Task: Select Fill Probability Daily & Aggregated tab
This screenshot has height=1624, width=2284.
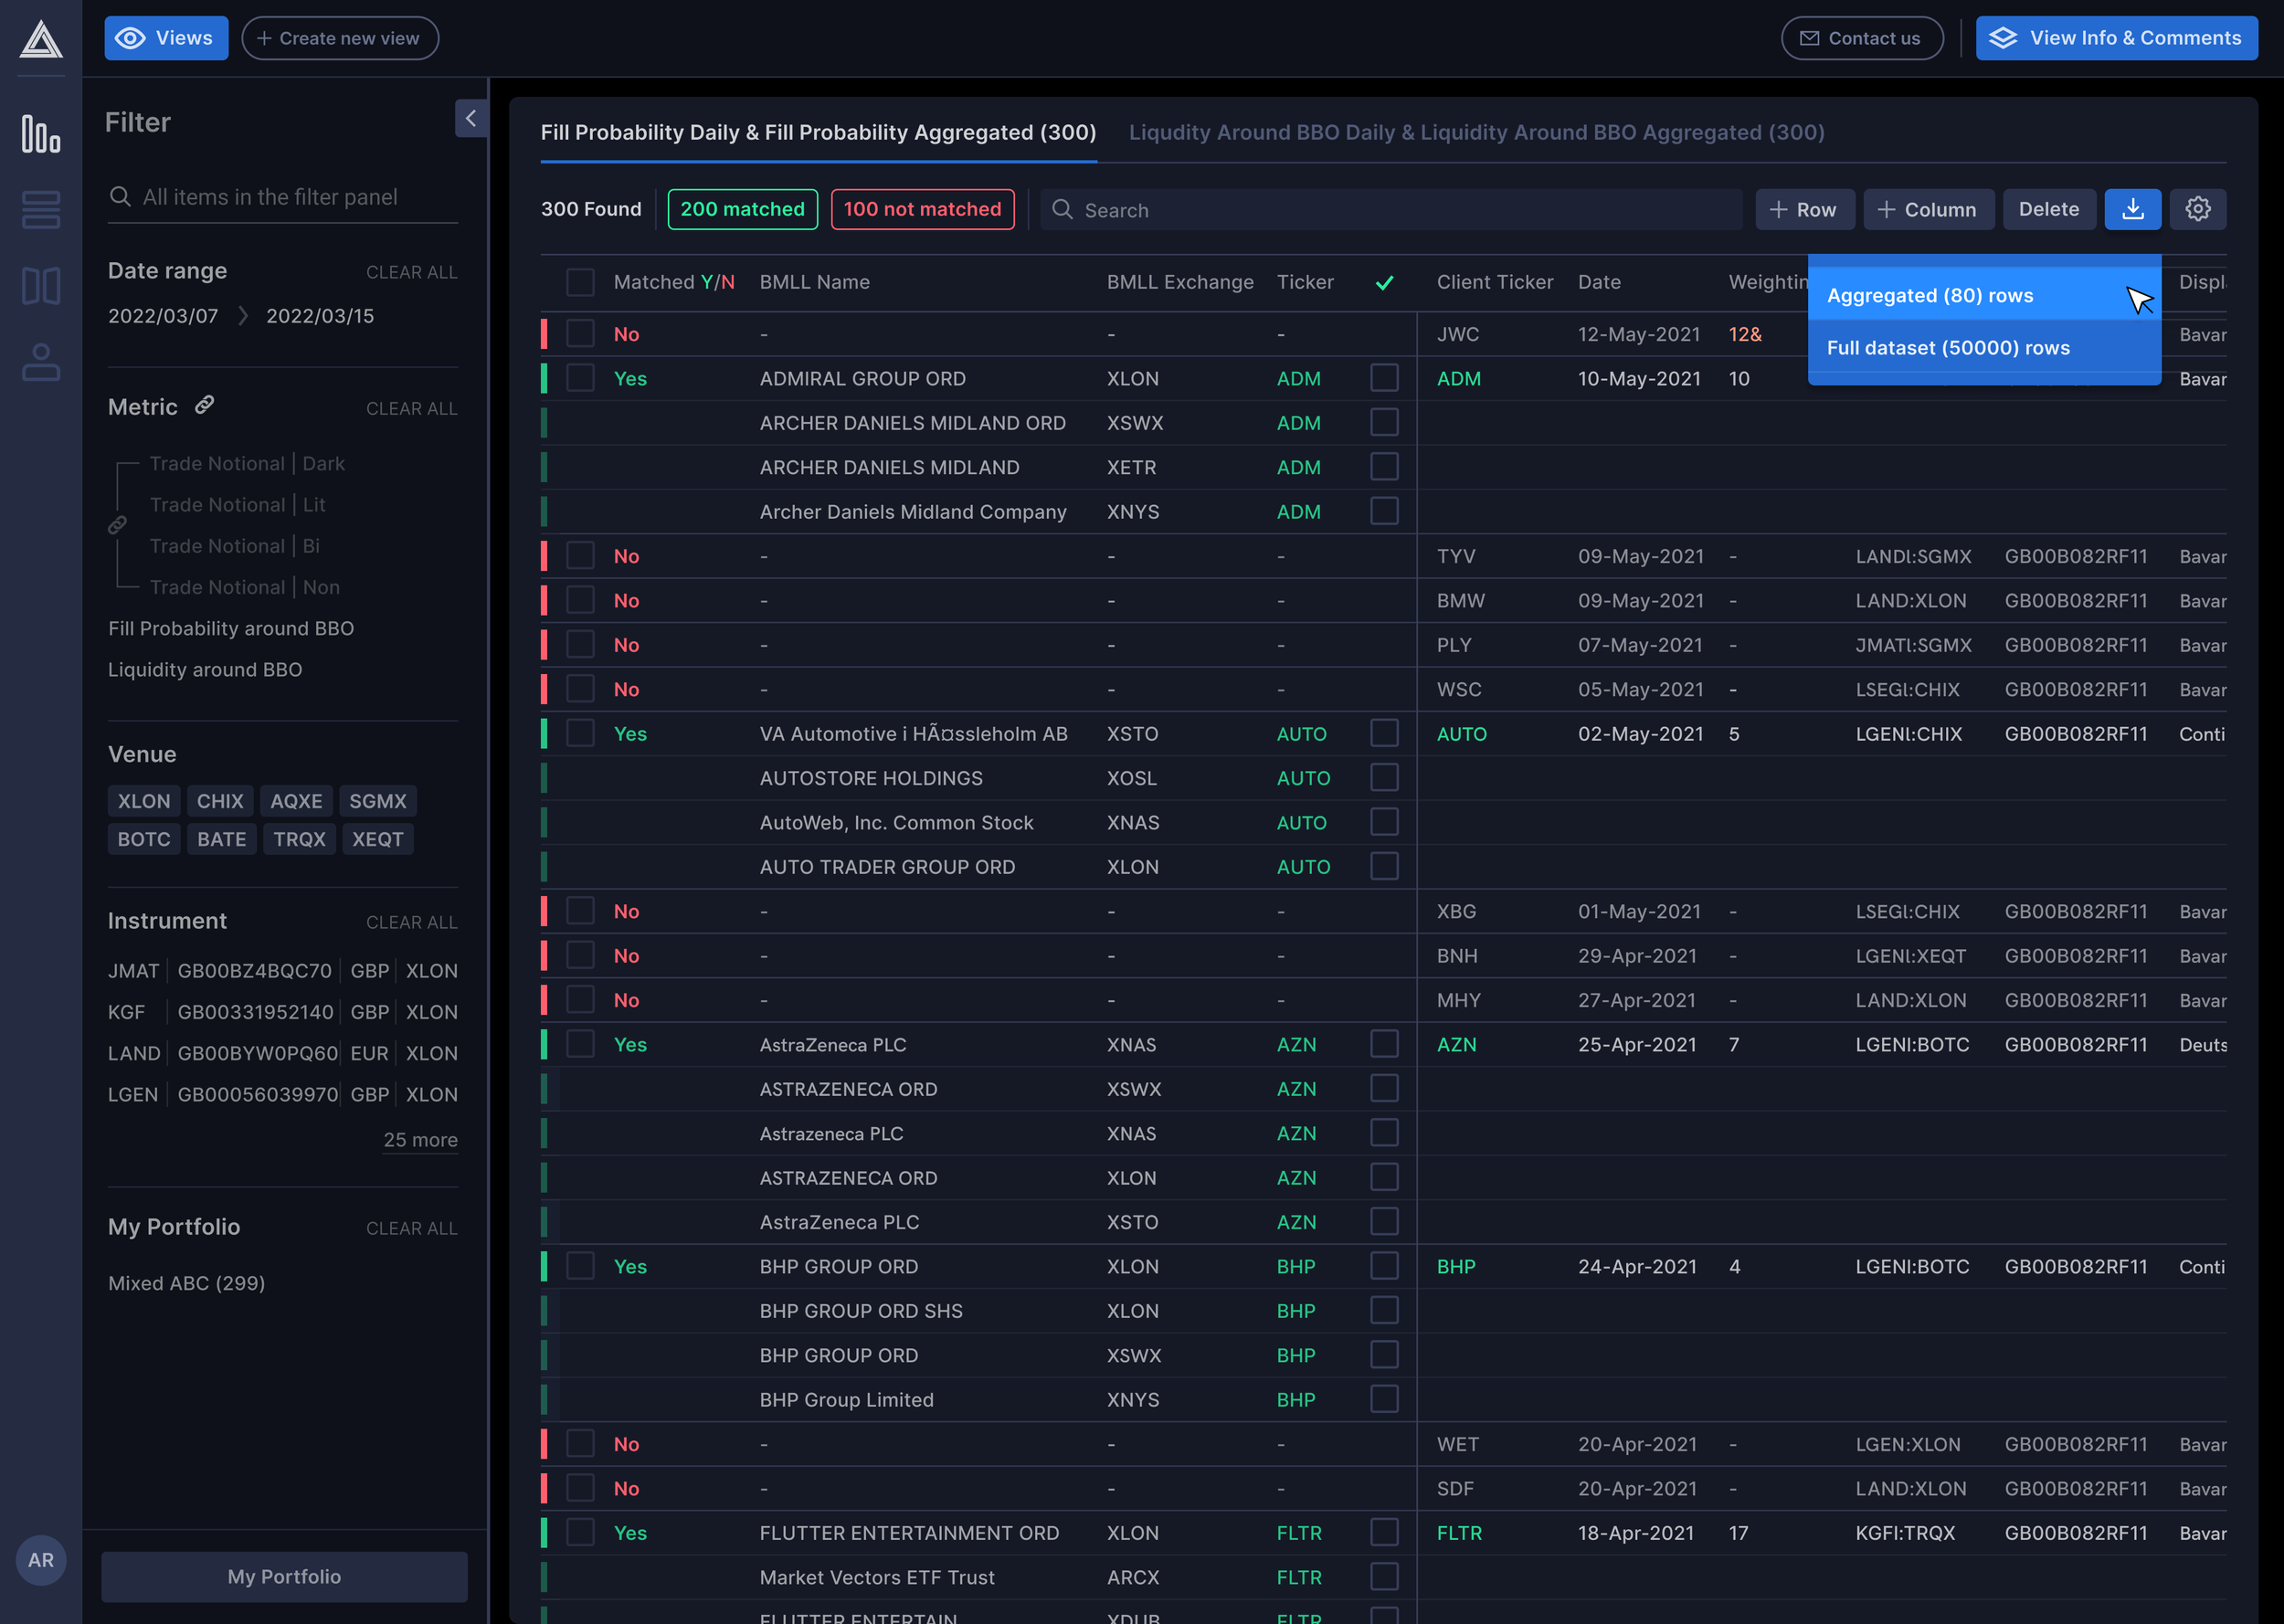Action: 818,132
